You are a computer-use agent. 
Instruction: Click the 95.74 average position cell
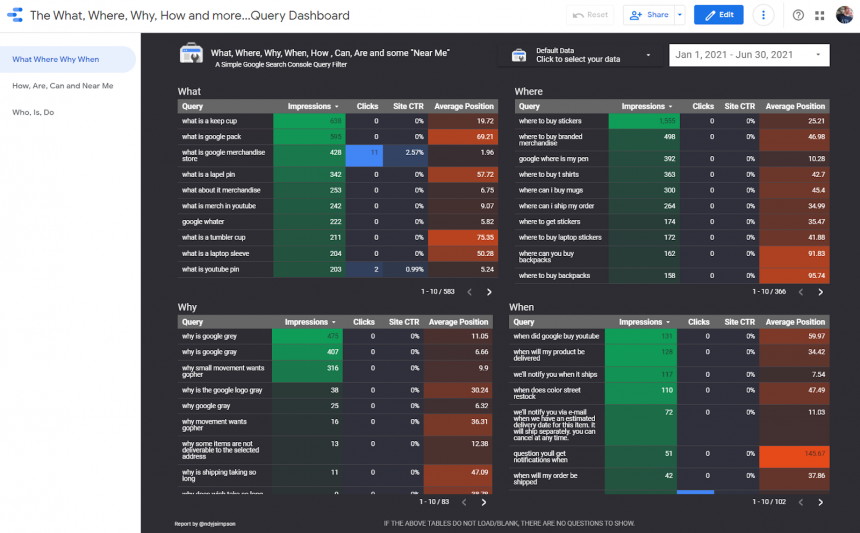pos(794,276)
